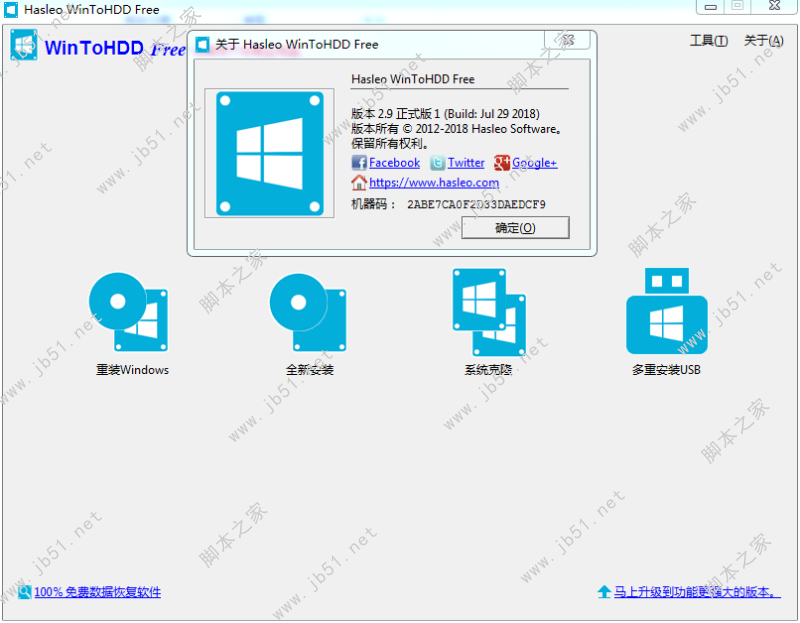Image resolution: width=800 pixels, height=623 pixels.
Task: Open the 重装Windows feature icon
Action: (x=130, y=310)
